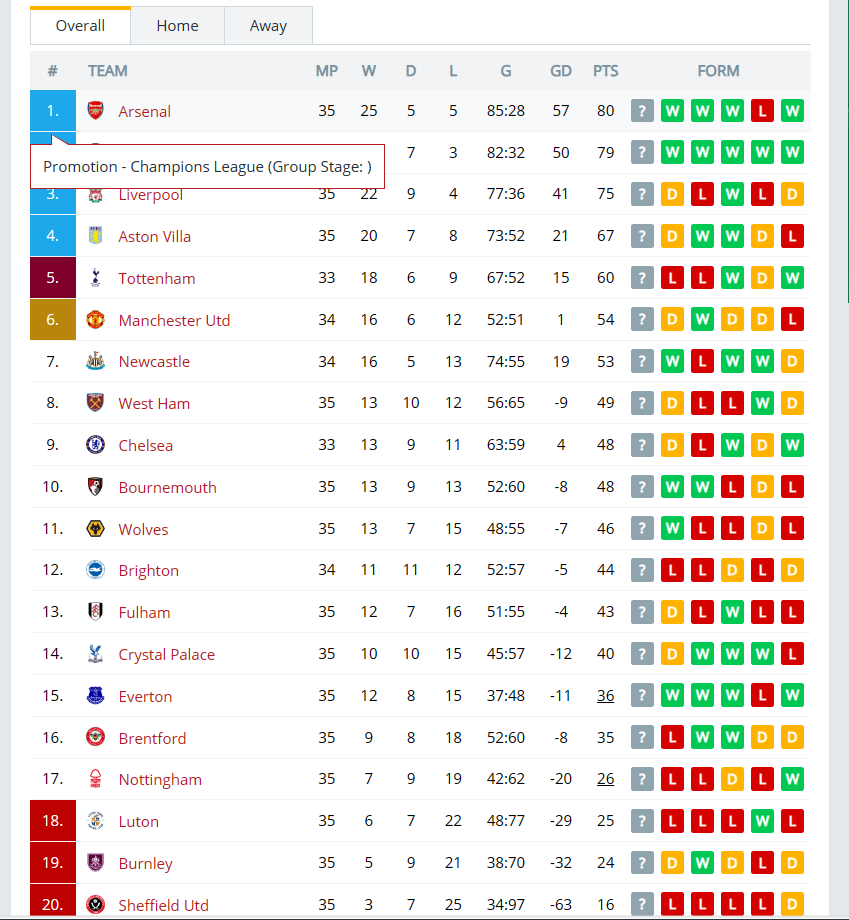Select the Overall standings tab
The image size is (849, 920).
coord(80,26)
